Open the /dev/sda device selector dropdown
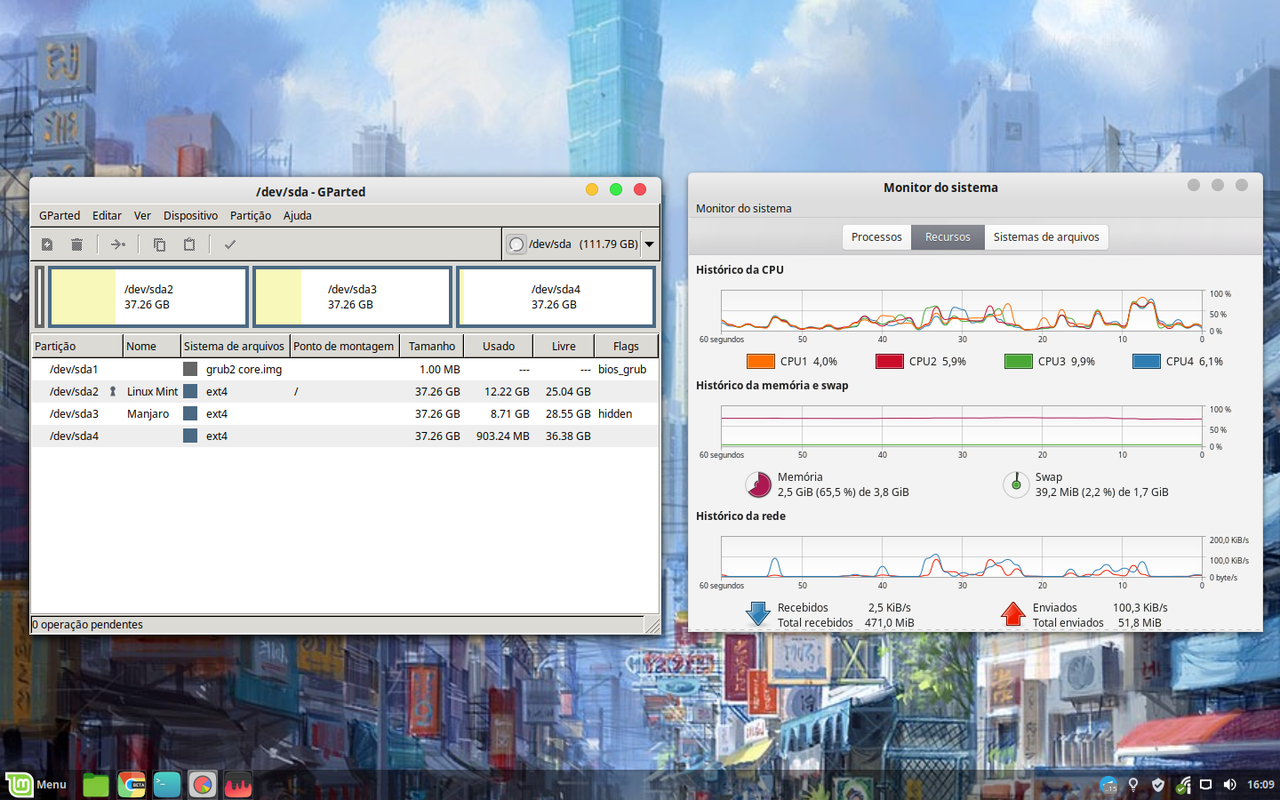Screen dimensions: 1280x800 coord(580,244)
